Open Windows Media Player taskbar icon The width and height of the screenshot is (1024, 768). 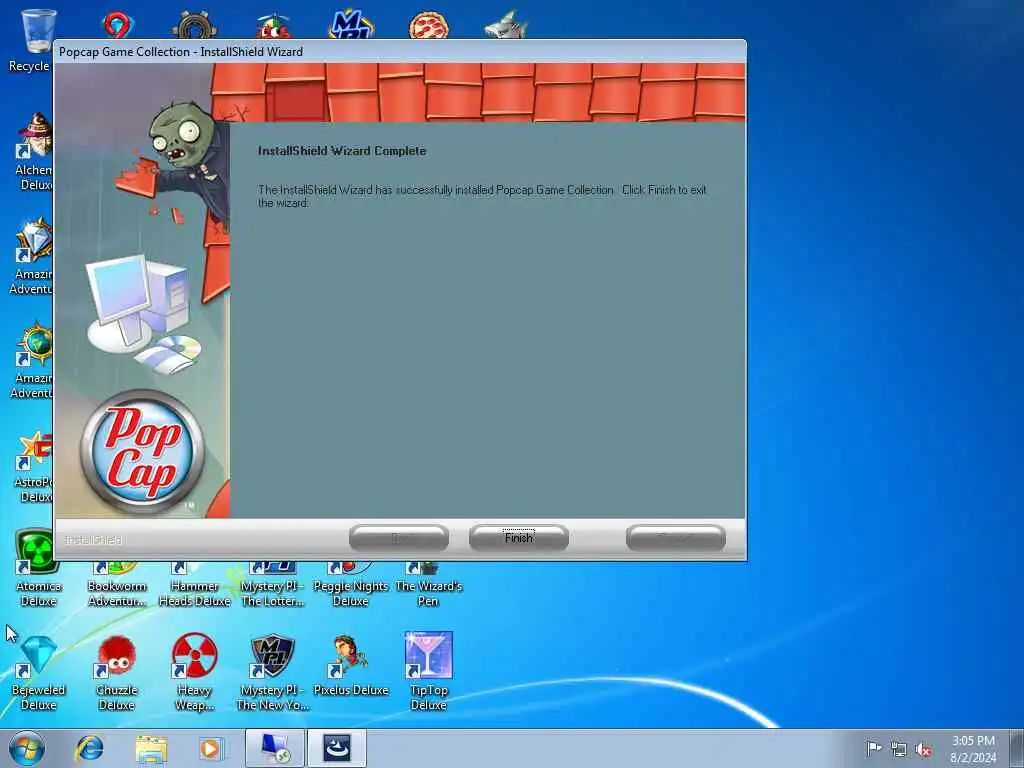point(210,749)
